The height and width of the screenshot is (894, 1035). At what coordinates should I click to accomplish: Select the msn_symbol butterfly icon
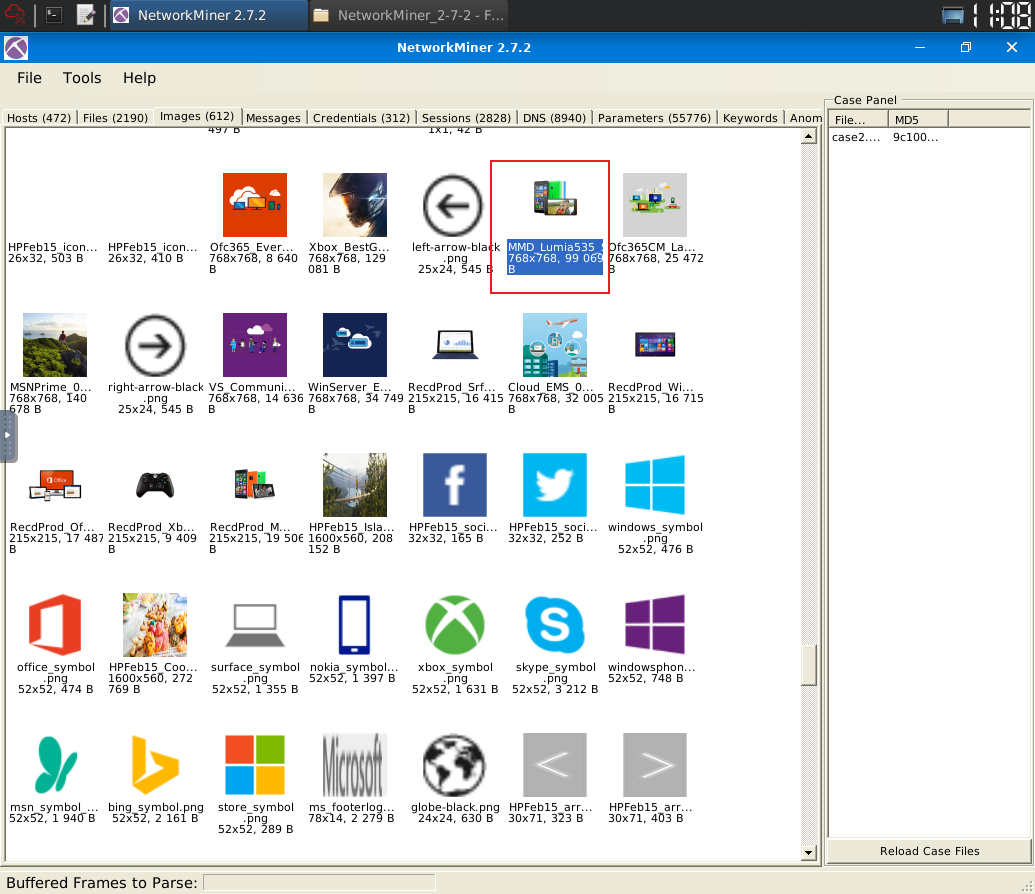pos(55,765)
